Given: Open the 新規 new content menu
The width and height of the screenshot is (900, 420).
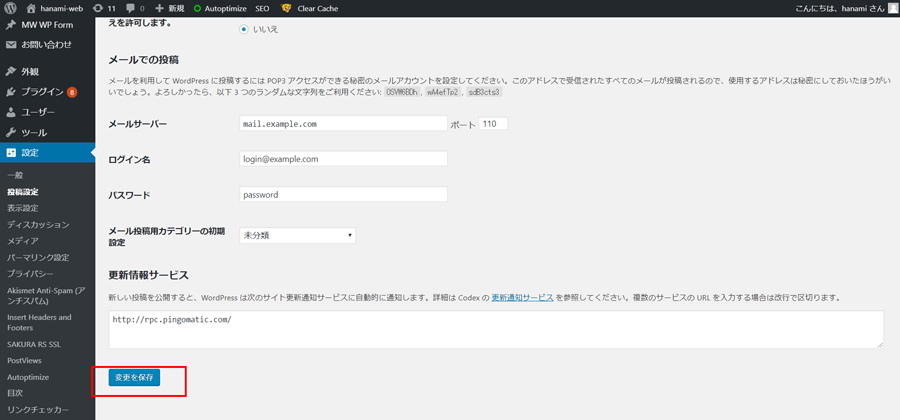Looking at the screenshot, I should click(170, 9).
